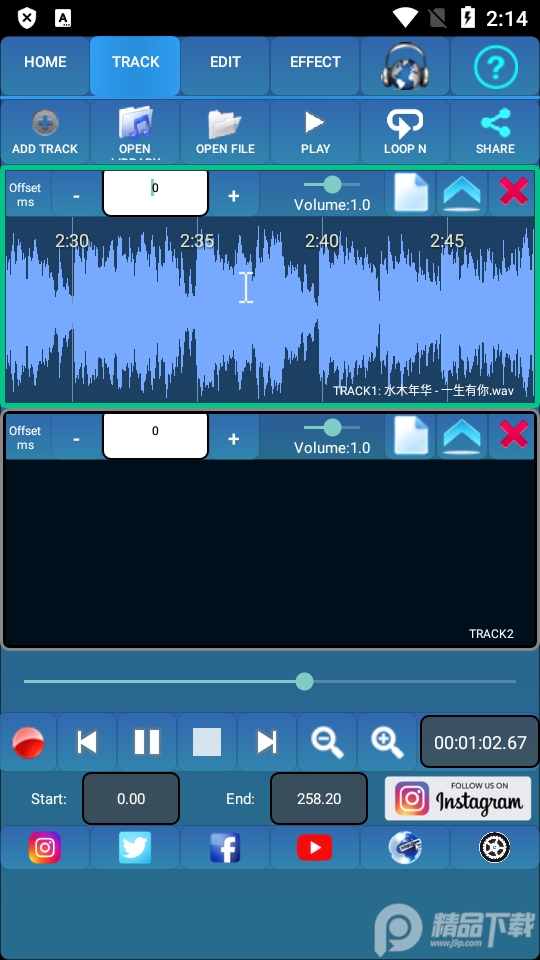Pause the playback
Image resolution: width=540 pixels, height=960 pixels.
click(x=147, y=741)
